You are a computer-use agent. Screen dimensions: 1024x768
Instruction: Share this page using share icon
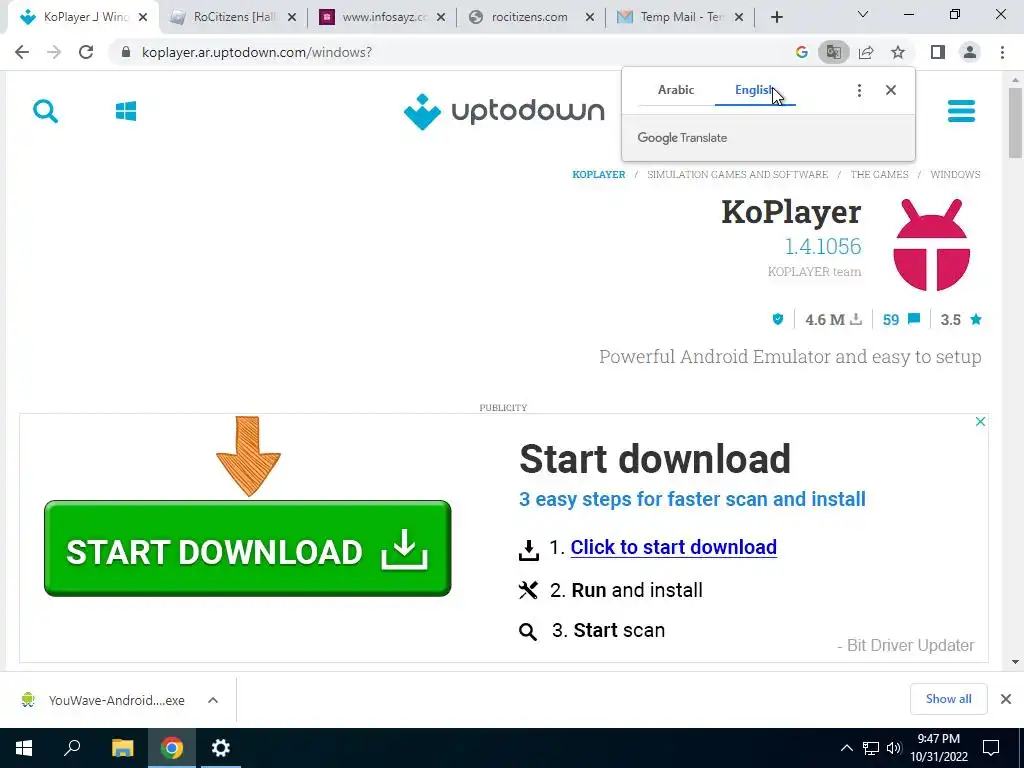pyautogui.click(x=866, y=52)
